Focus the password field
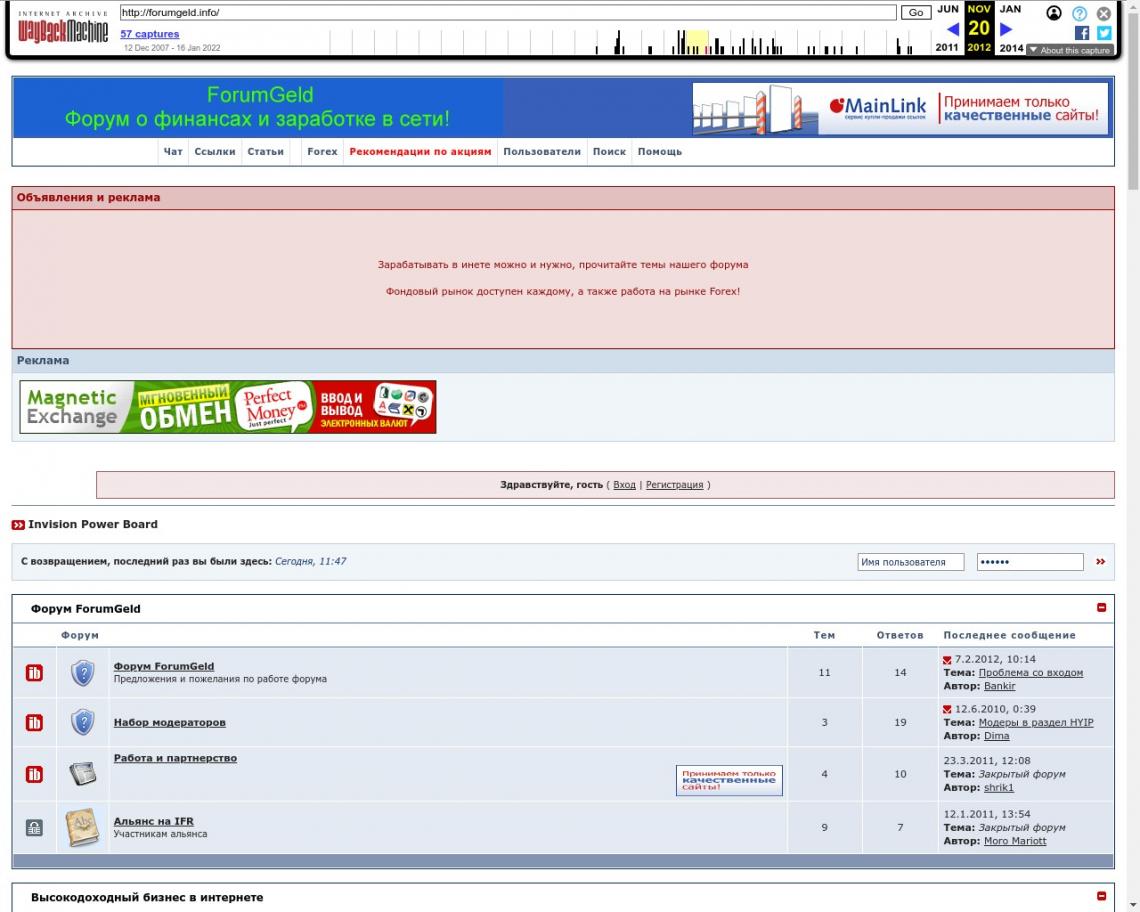This screenshot has height=912, width=1140. [1030, 561]
